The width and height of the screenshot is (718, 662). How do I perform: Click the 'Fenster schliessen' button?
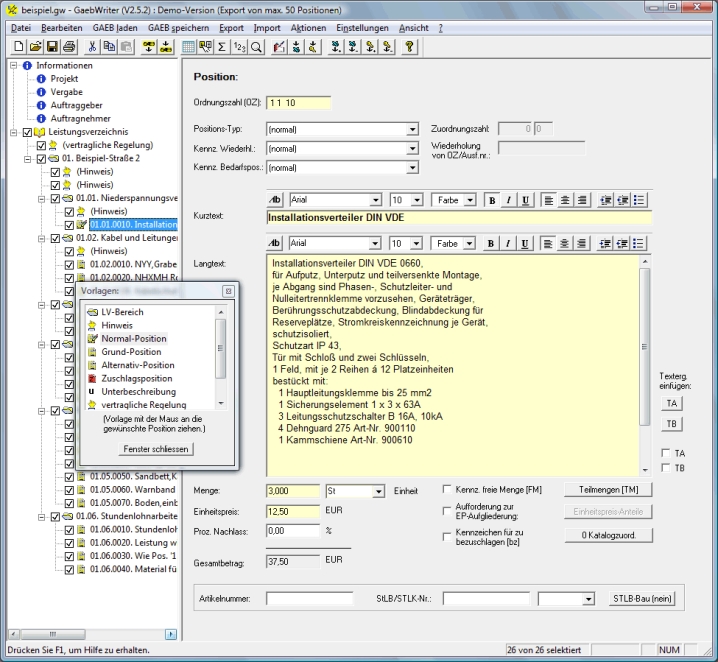click(x=157, y=449)
